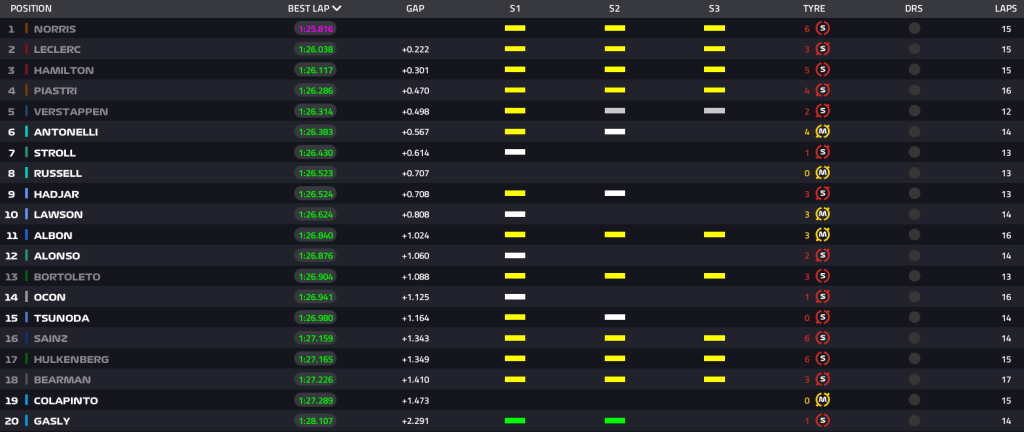This screenshot has height=432, width=1024.
Task: Click Leclerc's soft tyre icon
Action: pyautogui.click(x=823, y=49)
